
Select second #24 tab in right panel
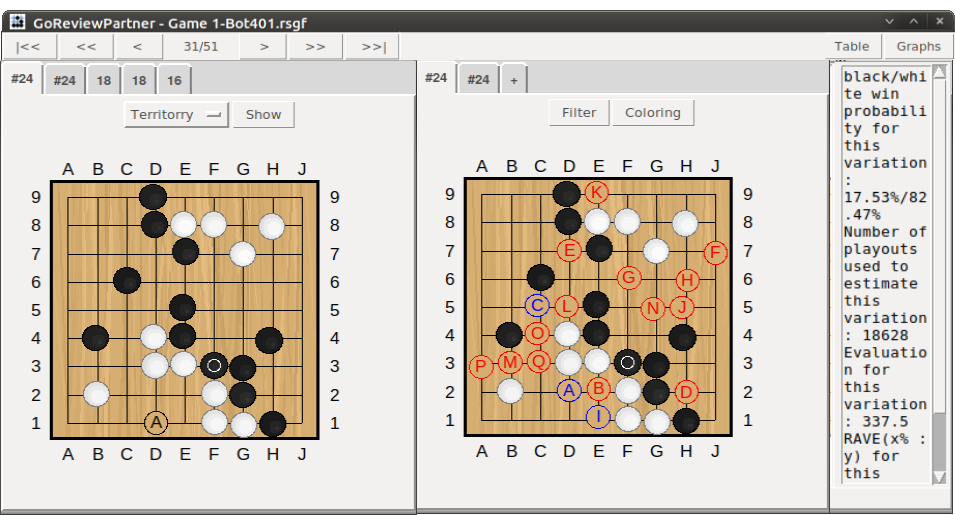coord(479,80)
